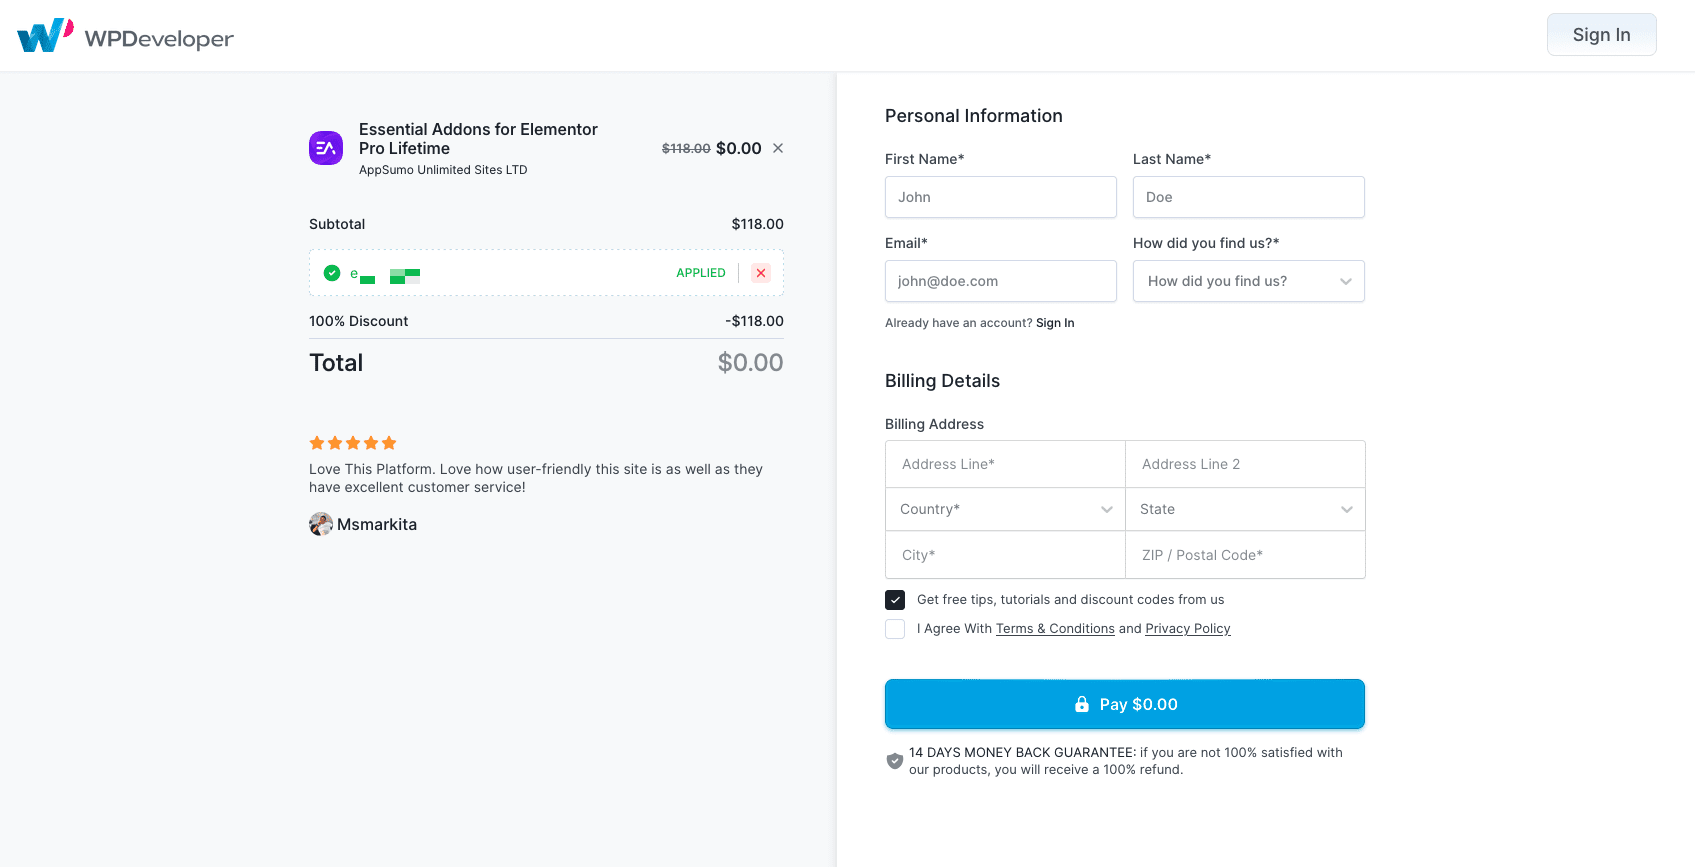
Task: Click the WPDeveloper logo
Action: point(125,36)
